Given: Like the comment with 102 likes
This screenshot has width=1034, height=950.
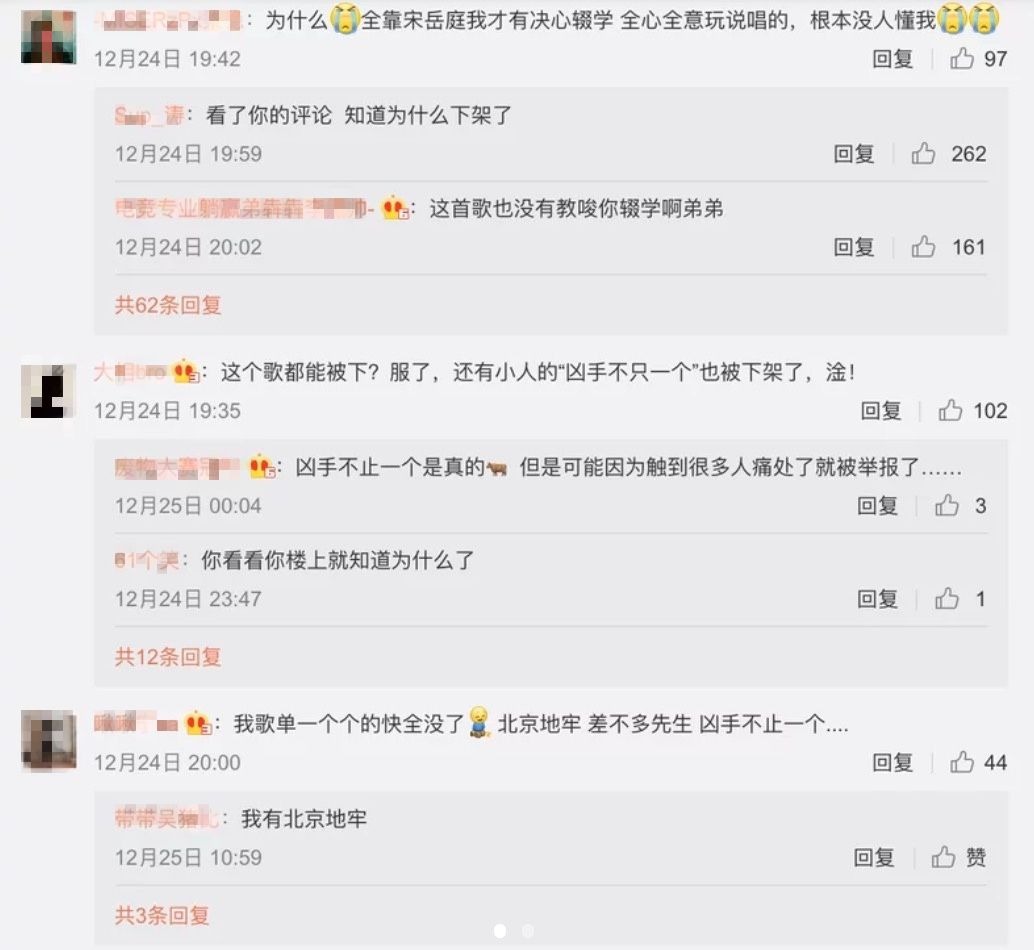Looking at the screenshot, I should coord(950,410).
